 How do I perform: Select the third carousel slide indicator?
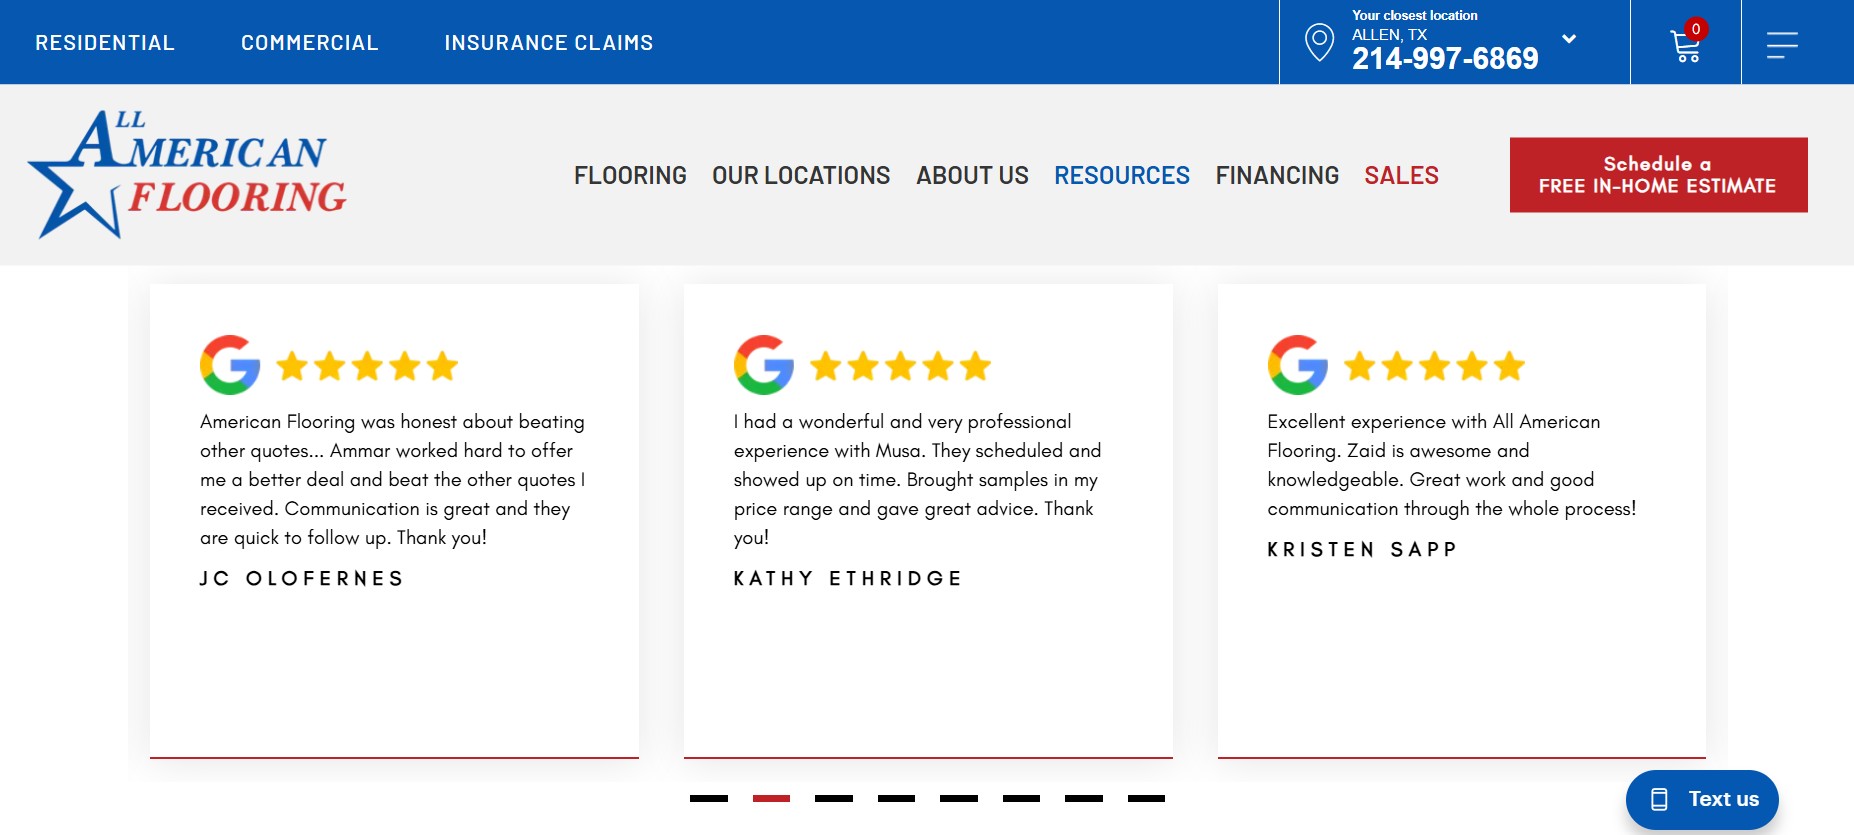[x=834, y=798]
